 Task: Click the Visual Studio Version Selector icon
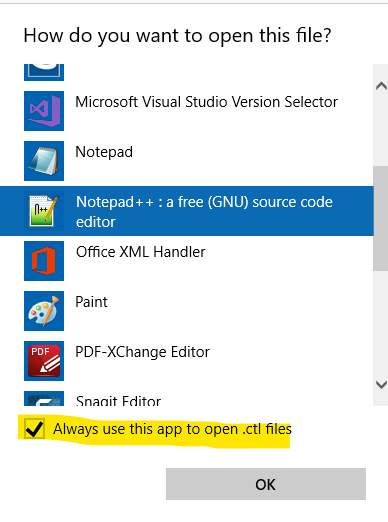pyautogui.click(x=44, y=111)
